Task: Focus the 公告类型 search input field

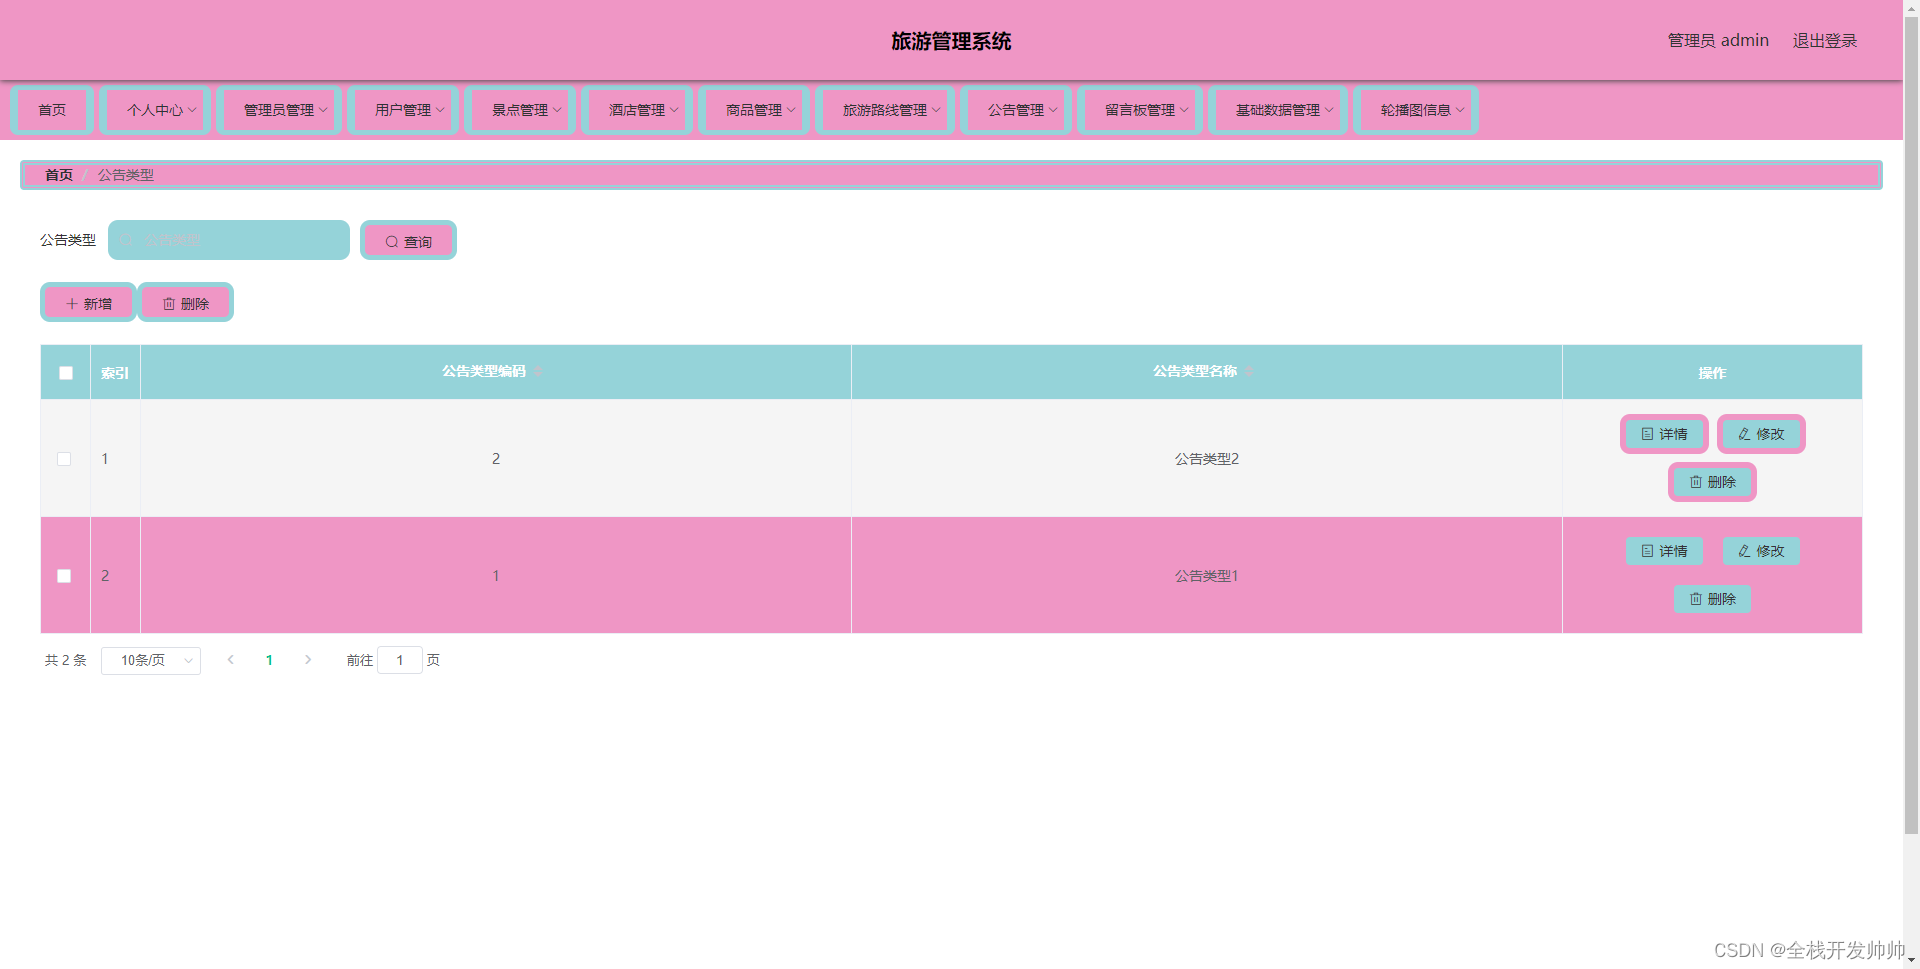Action: point(229,240)
